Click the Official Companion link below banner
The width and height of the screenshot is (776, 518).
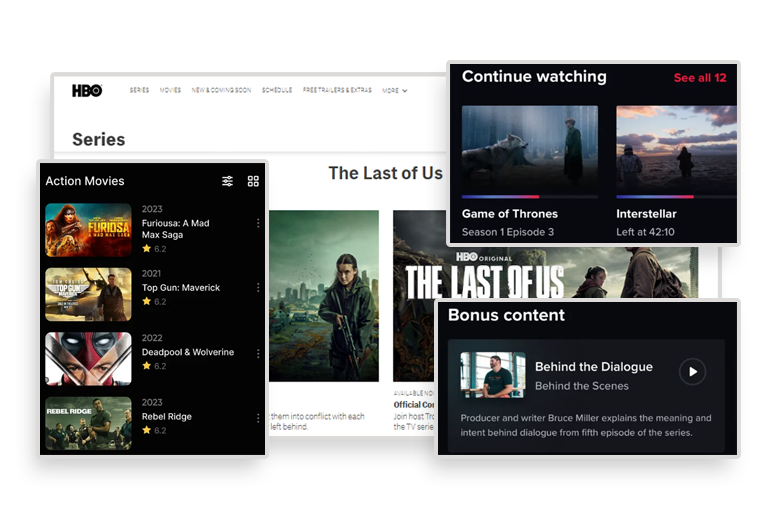[414, 405]
